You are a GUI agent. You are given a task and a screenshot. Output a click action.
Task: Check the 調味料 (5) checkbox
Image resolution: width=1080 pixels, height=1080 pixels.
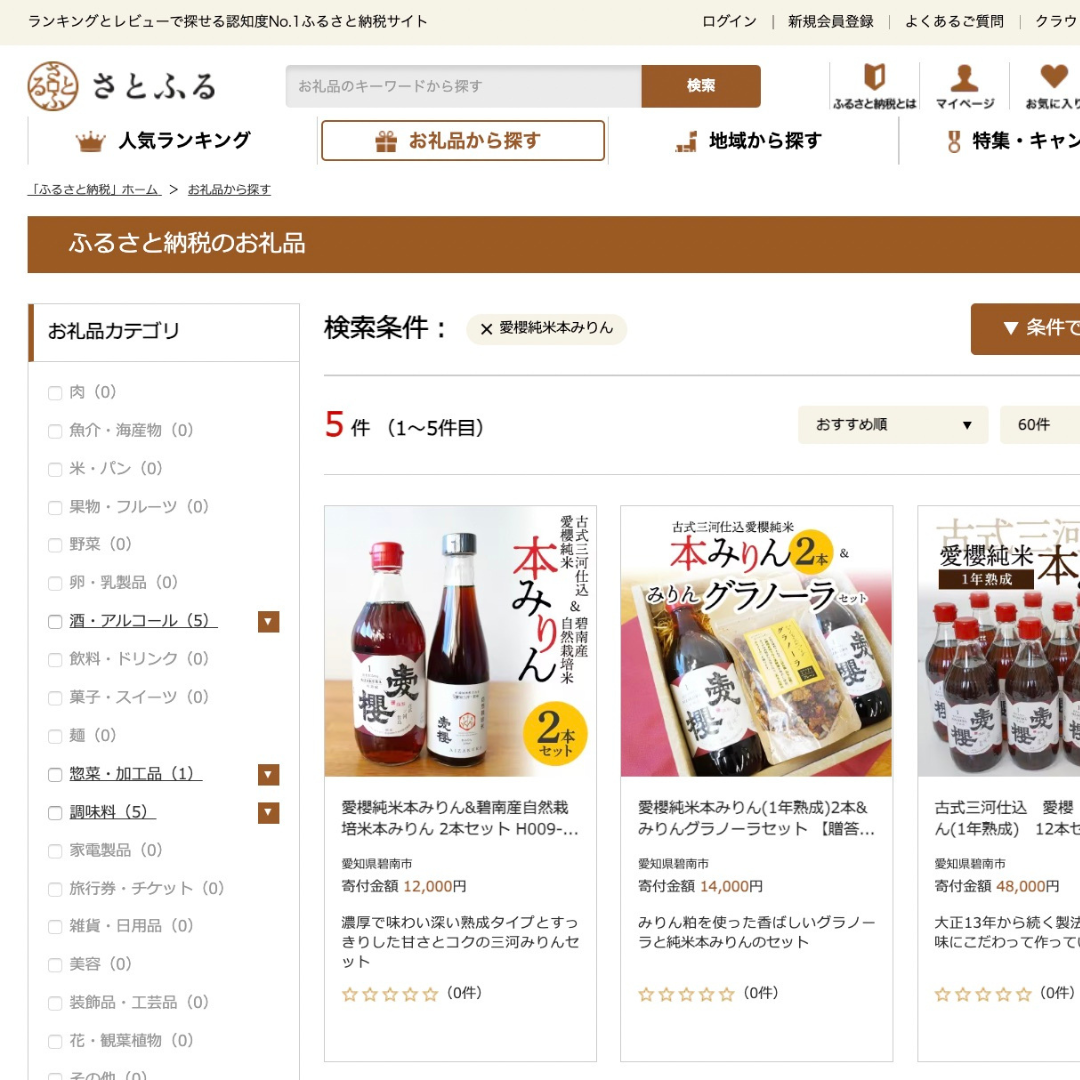[x=55, y=813]
